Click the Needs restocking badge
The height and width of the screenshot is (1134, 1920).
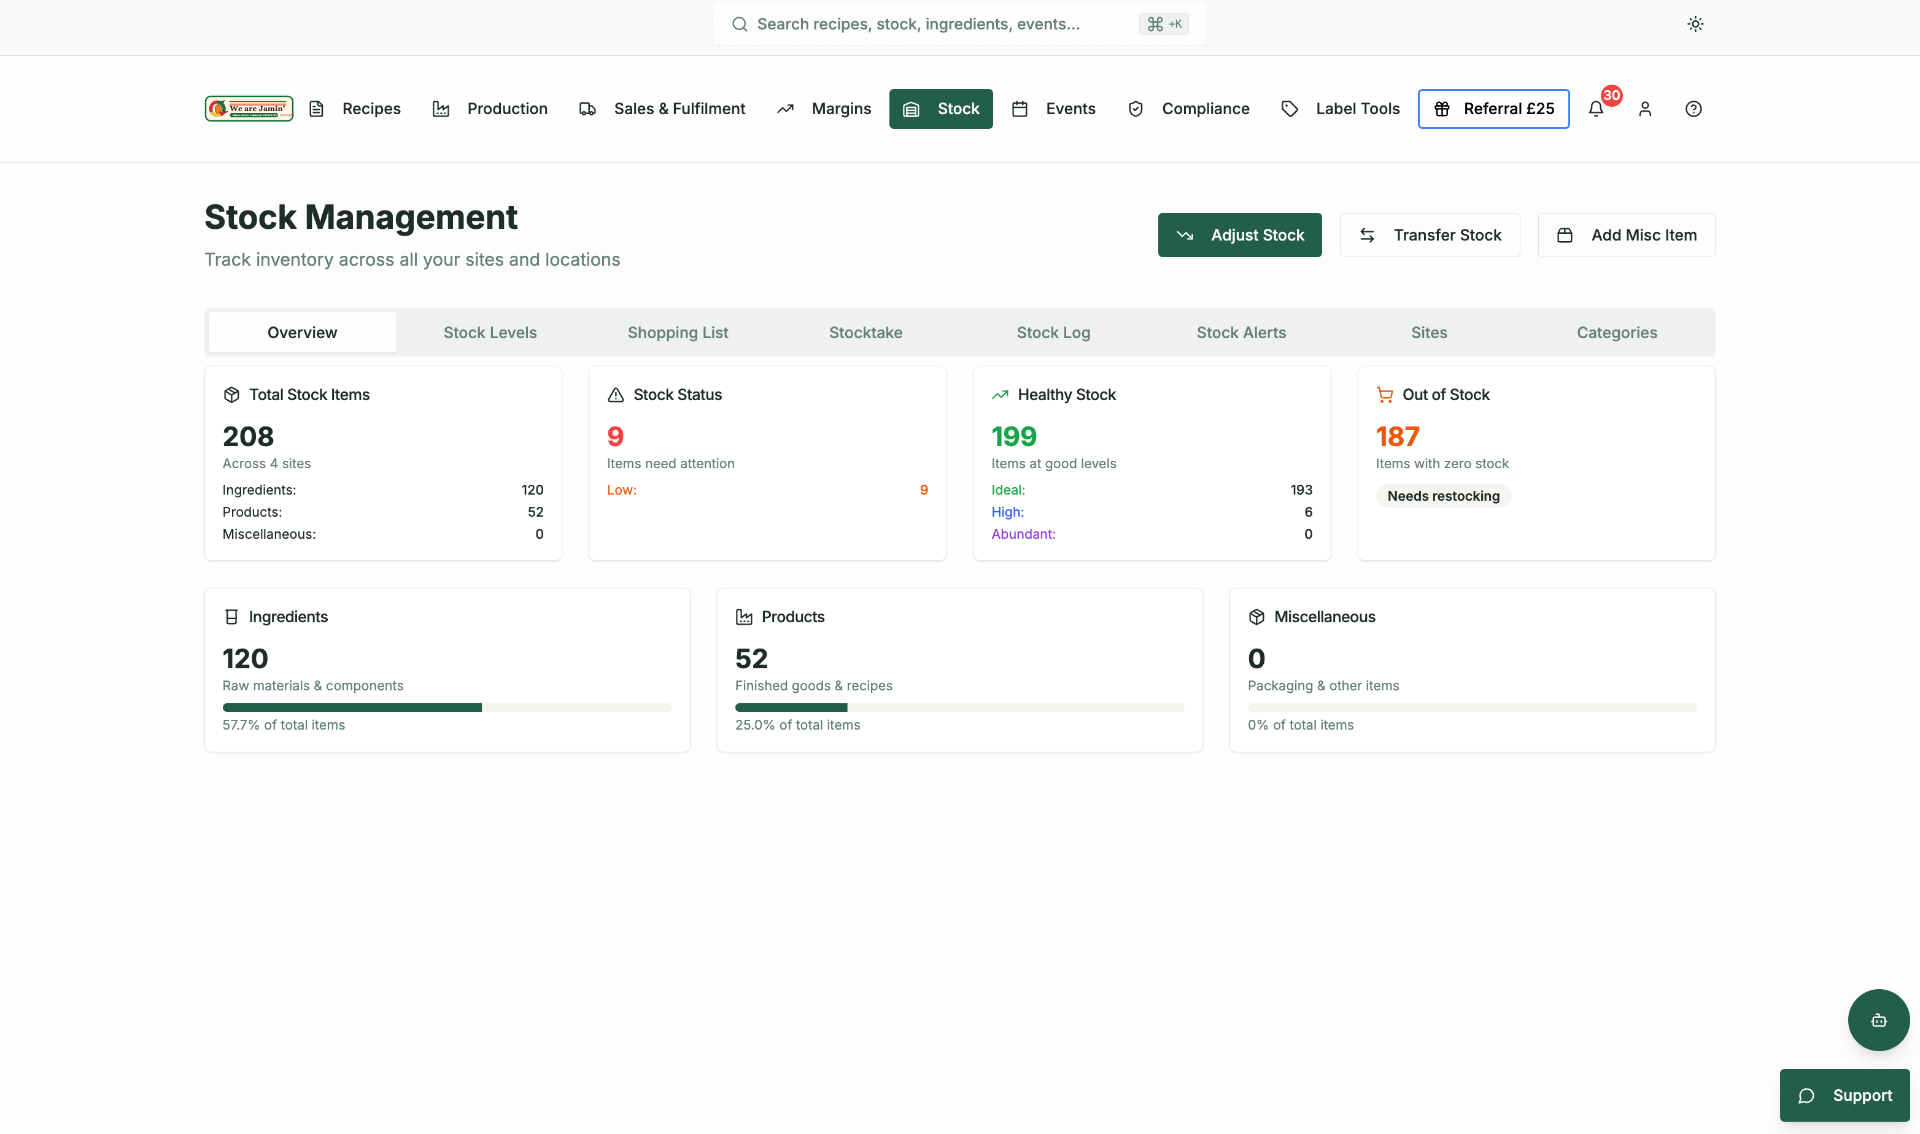1443,496
